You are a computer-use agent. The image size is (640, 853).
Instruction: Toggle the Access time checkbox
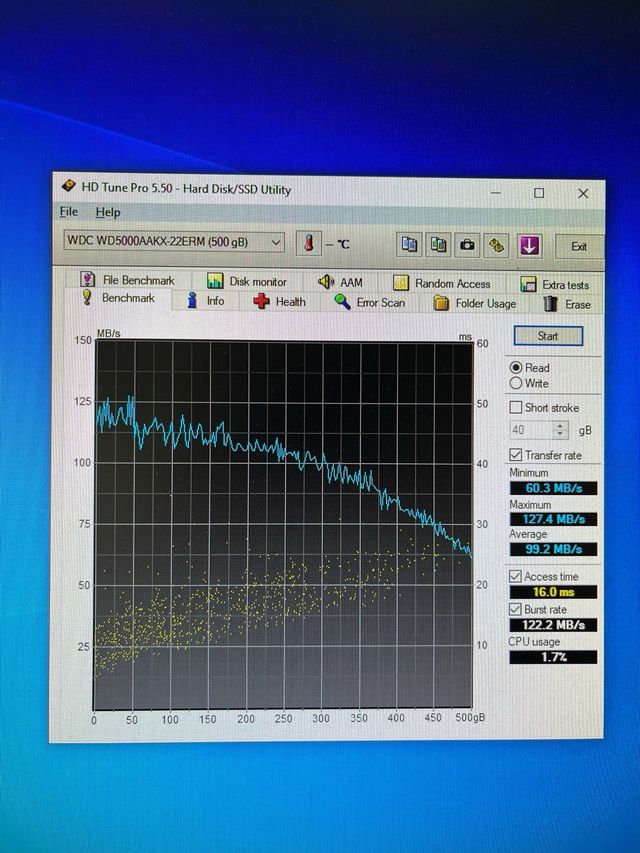pos(515,576)
